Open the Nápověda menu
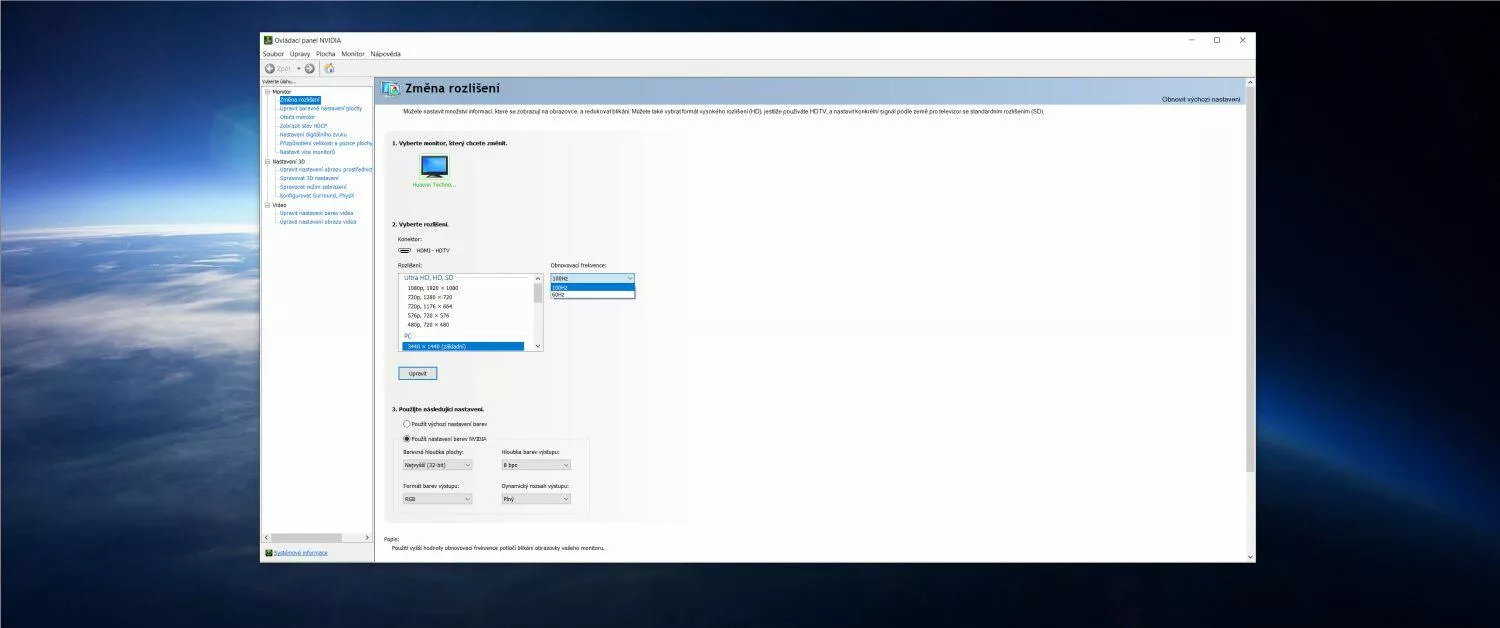 385,54
